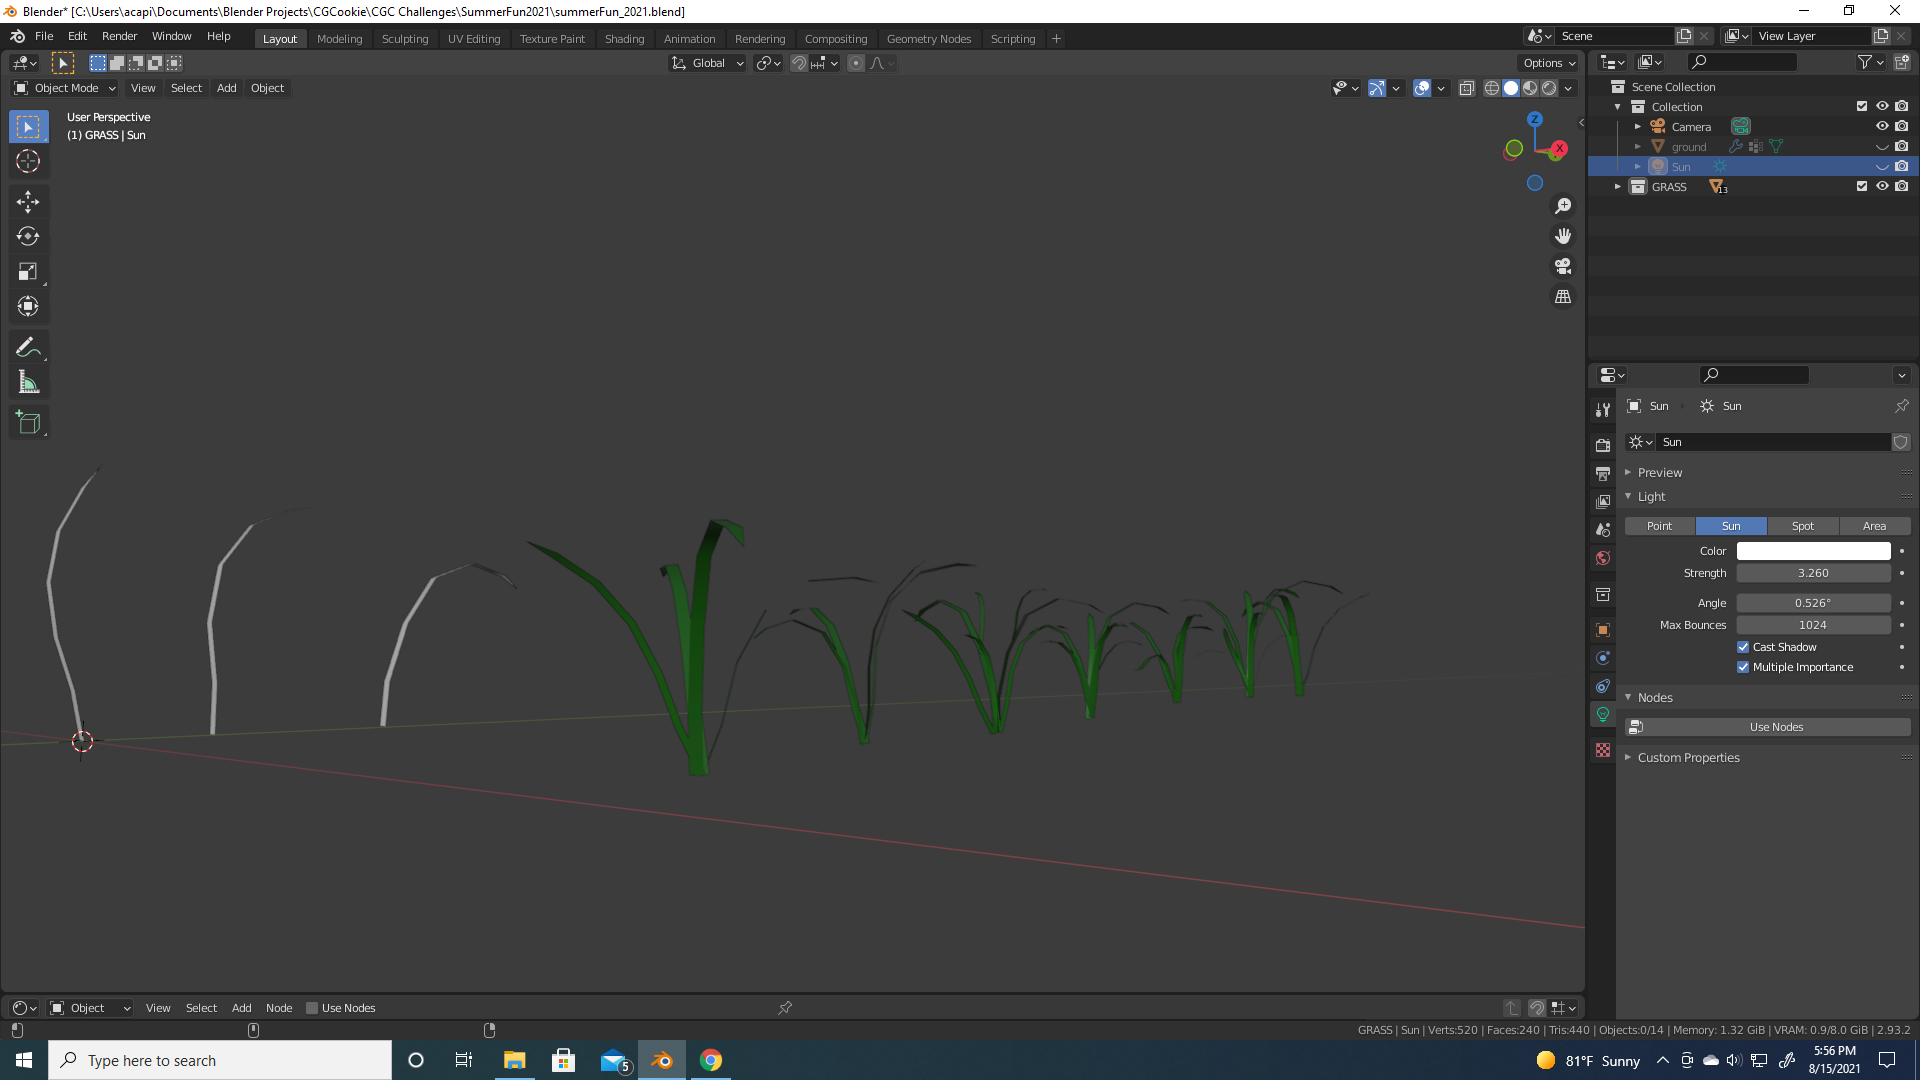Select the Rotate tool
Screen dimensions: 1920x1080
coord(28,237)
